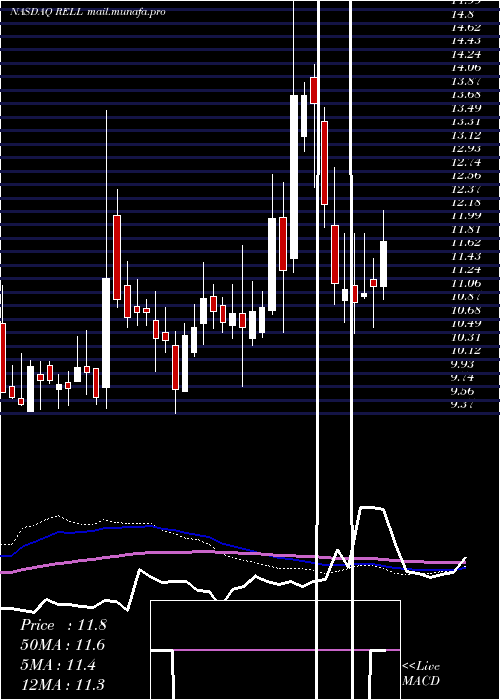Click the 11.24 price axis label
The width and height of the screenshot is (500, 700).
[x=466, y=270]
